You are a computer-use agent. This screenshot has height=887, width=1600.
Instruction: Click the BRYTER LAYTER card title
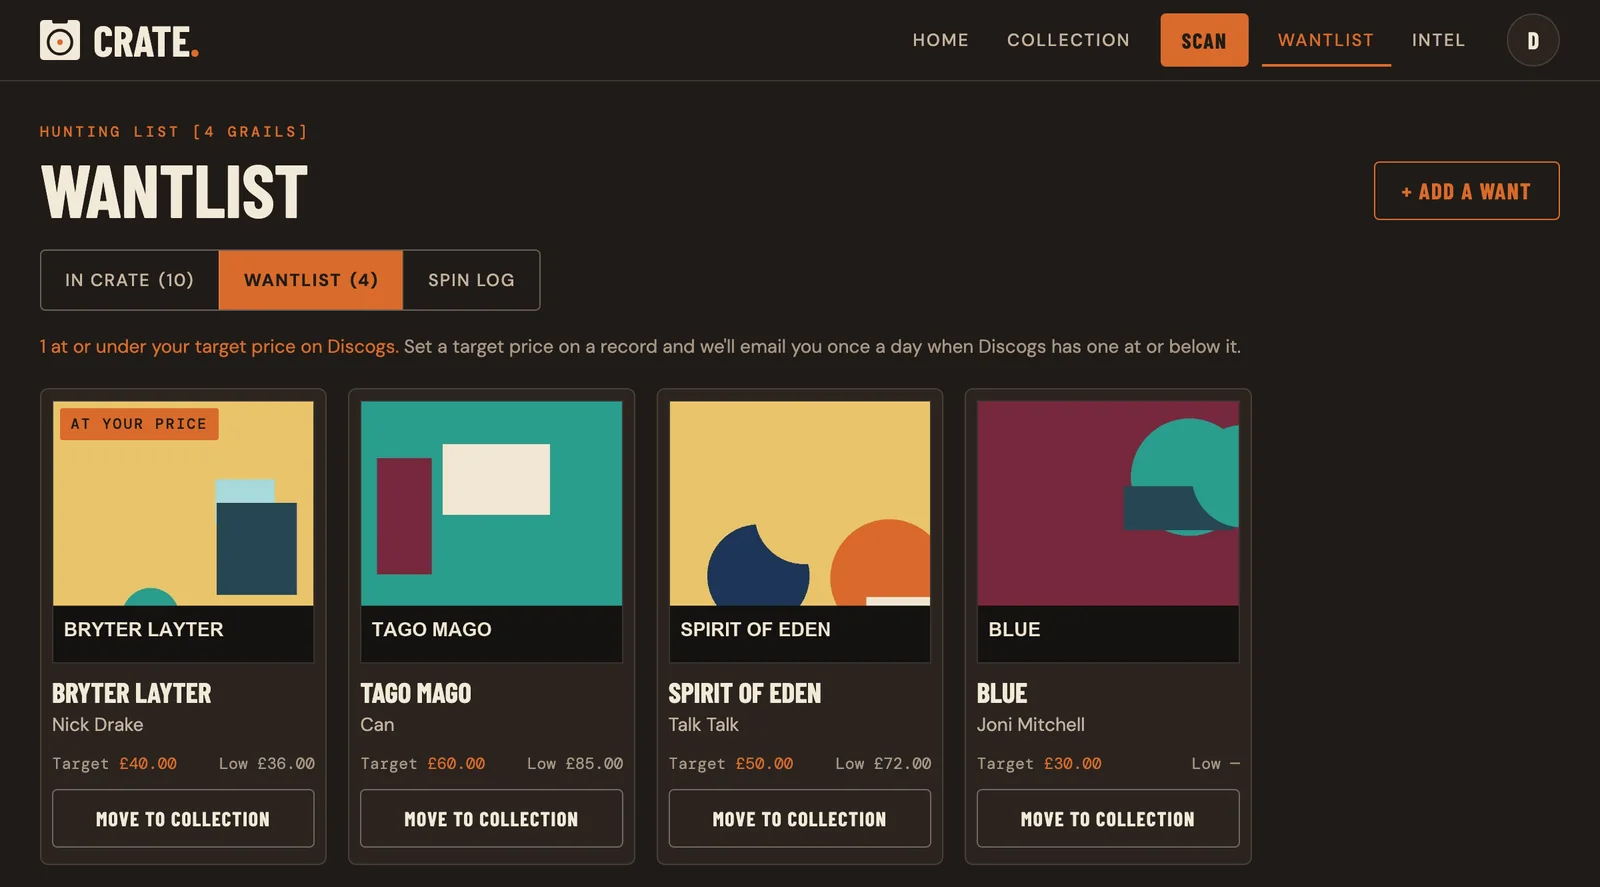tap(131, 693)
